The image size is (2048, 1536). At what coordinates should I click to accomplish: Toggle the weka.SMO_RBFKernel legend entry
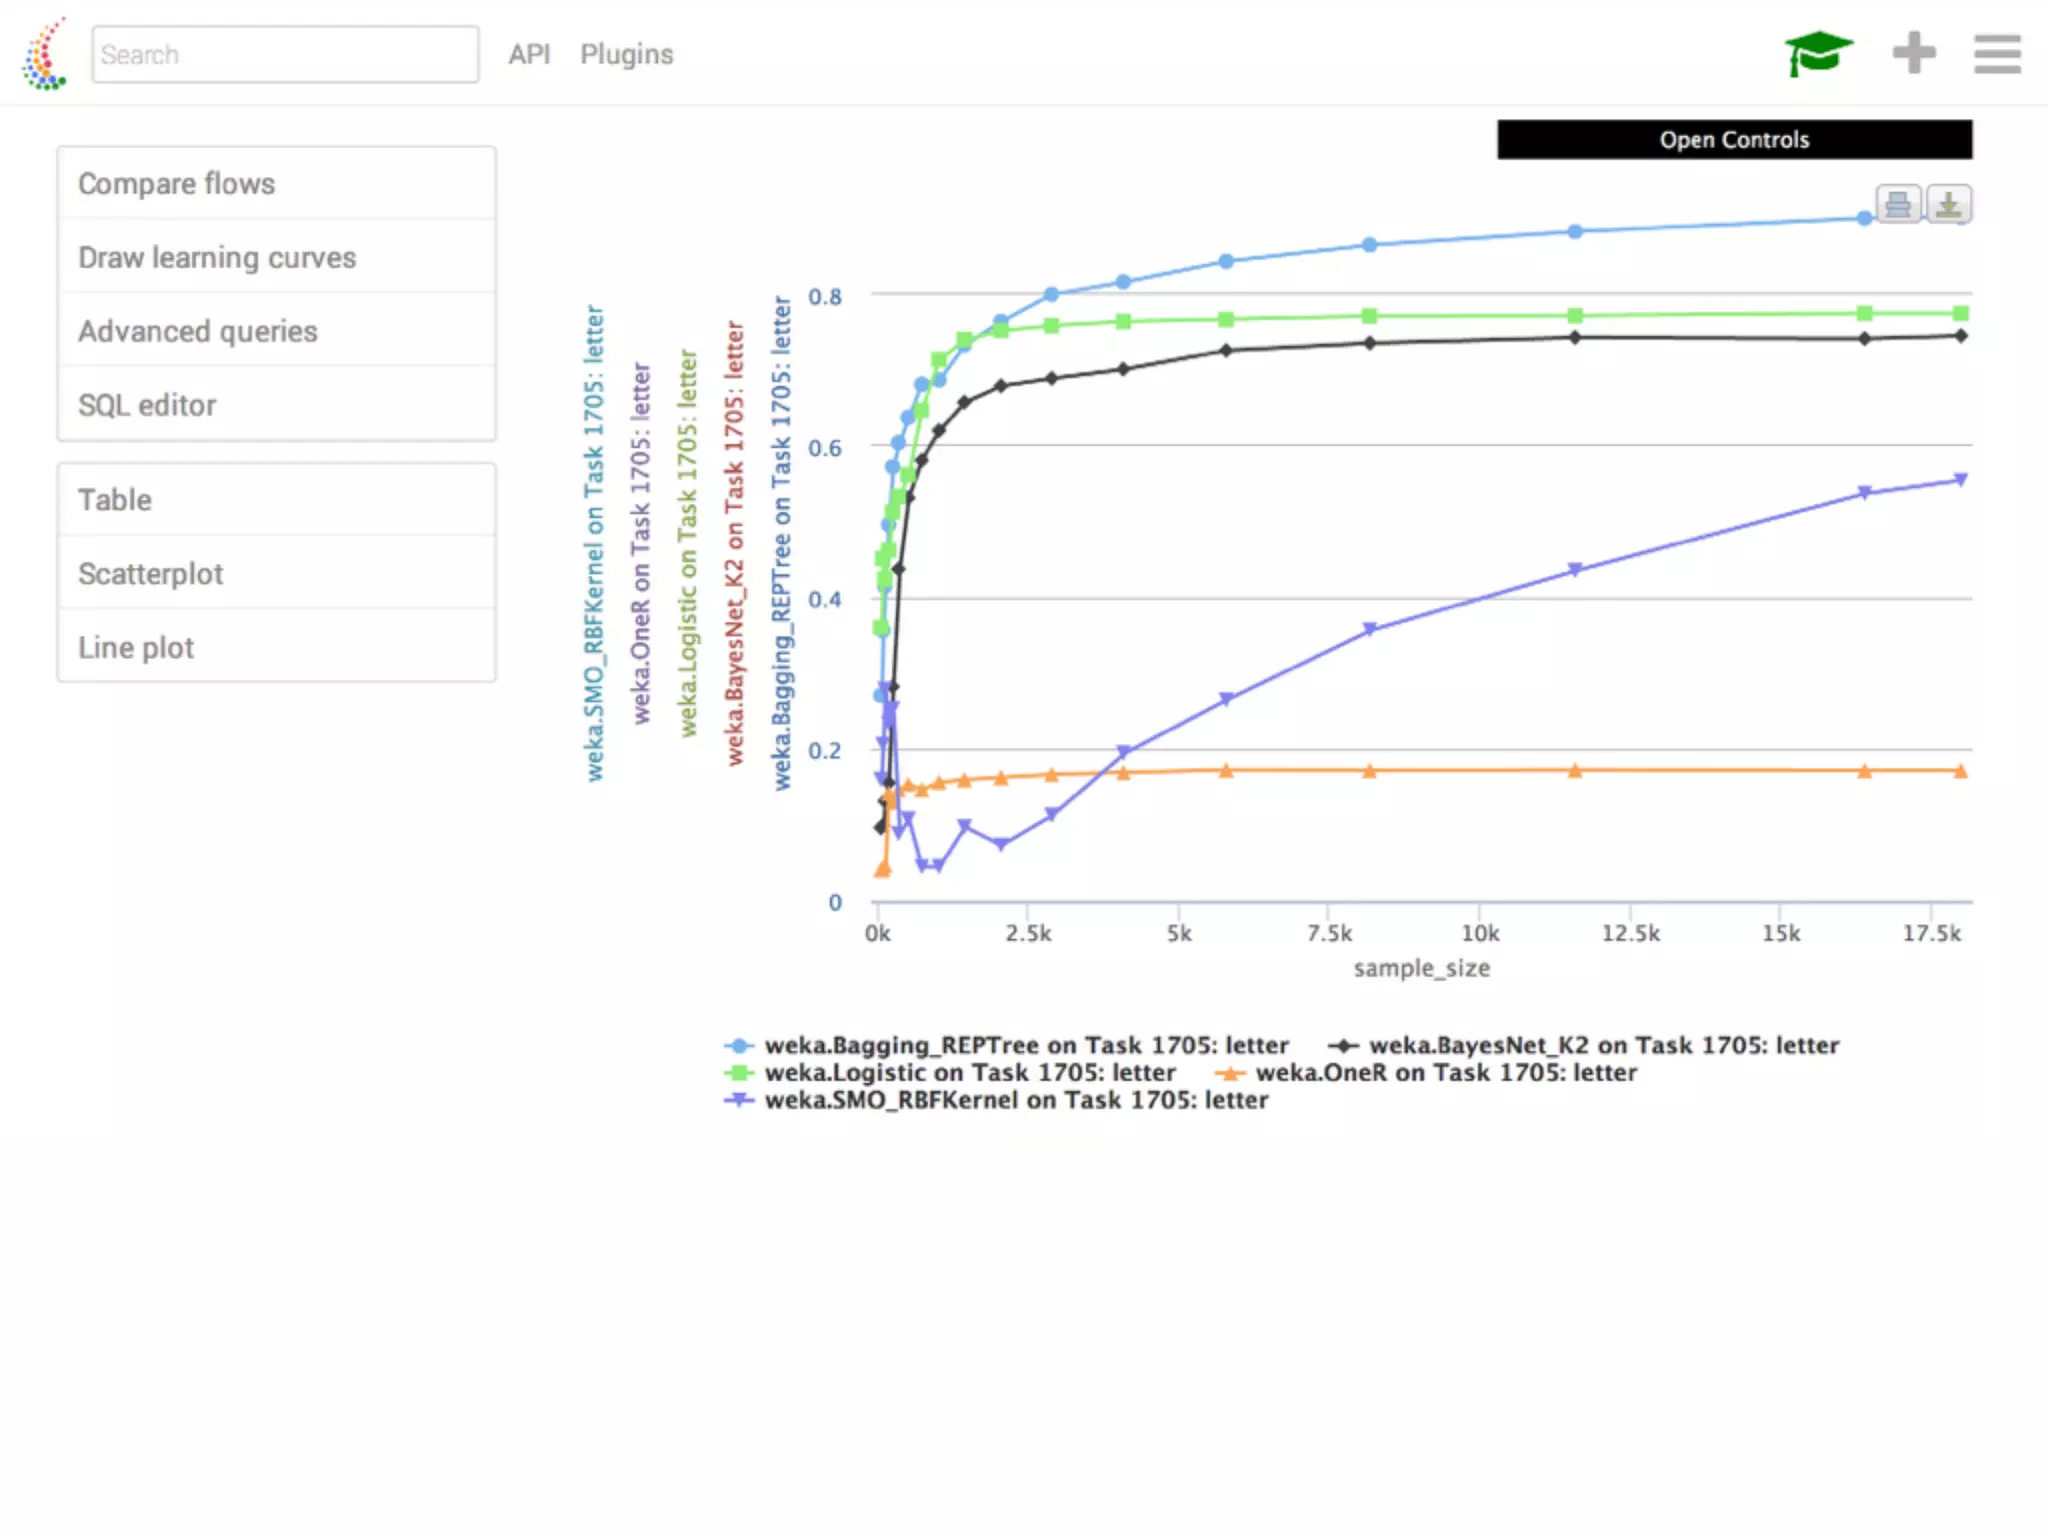click(1015, 1100)
